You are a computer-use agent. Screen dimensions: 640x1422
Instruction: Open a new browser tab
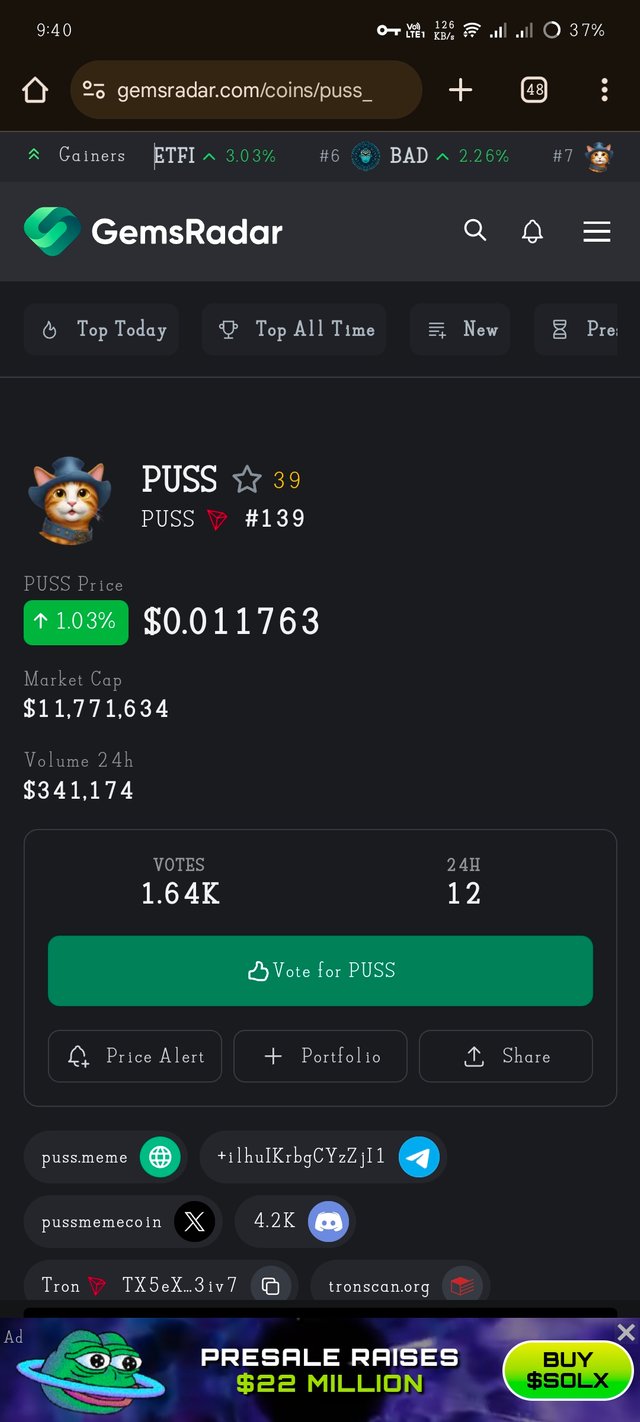460,91
